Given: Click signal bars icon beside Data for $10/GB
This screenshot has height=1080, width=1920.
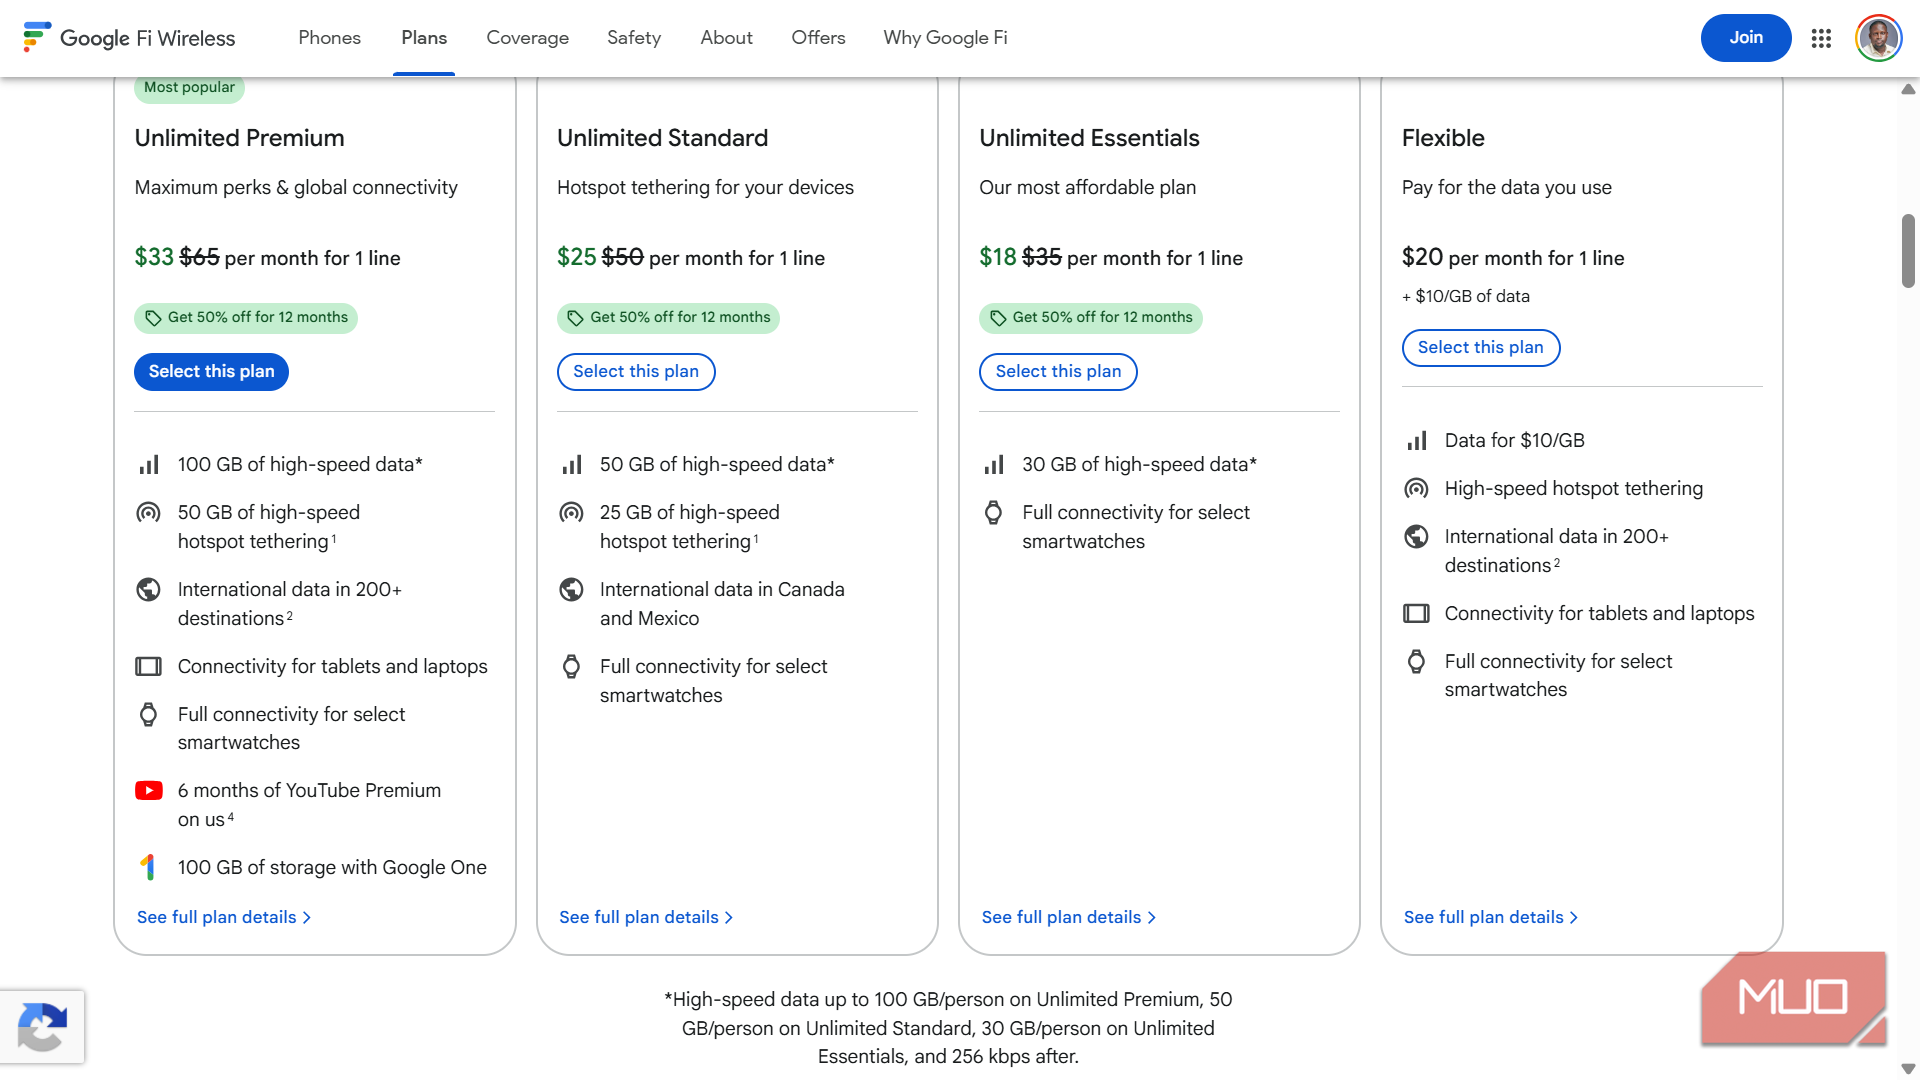Looking at the screenshot, I should (1416, 441).
